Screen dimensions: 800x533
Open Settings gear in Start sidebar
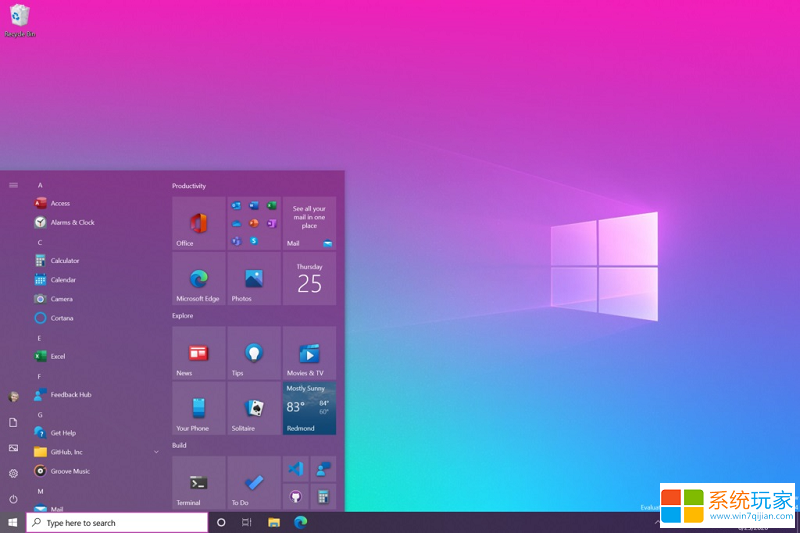coord(13,473)
